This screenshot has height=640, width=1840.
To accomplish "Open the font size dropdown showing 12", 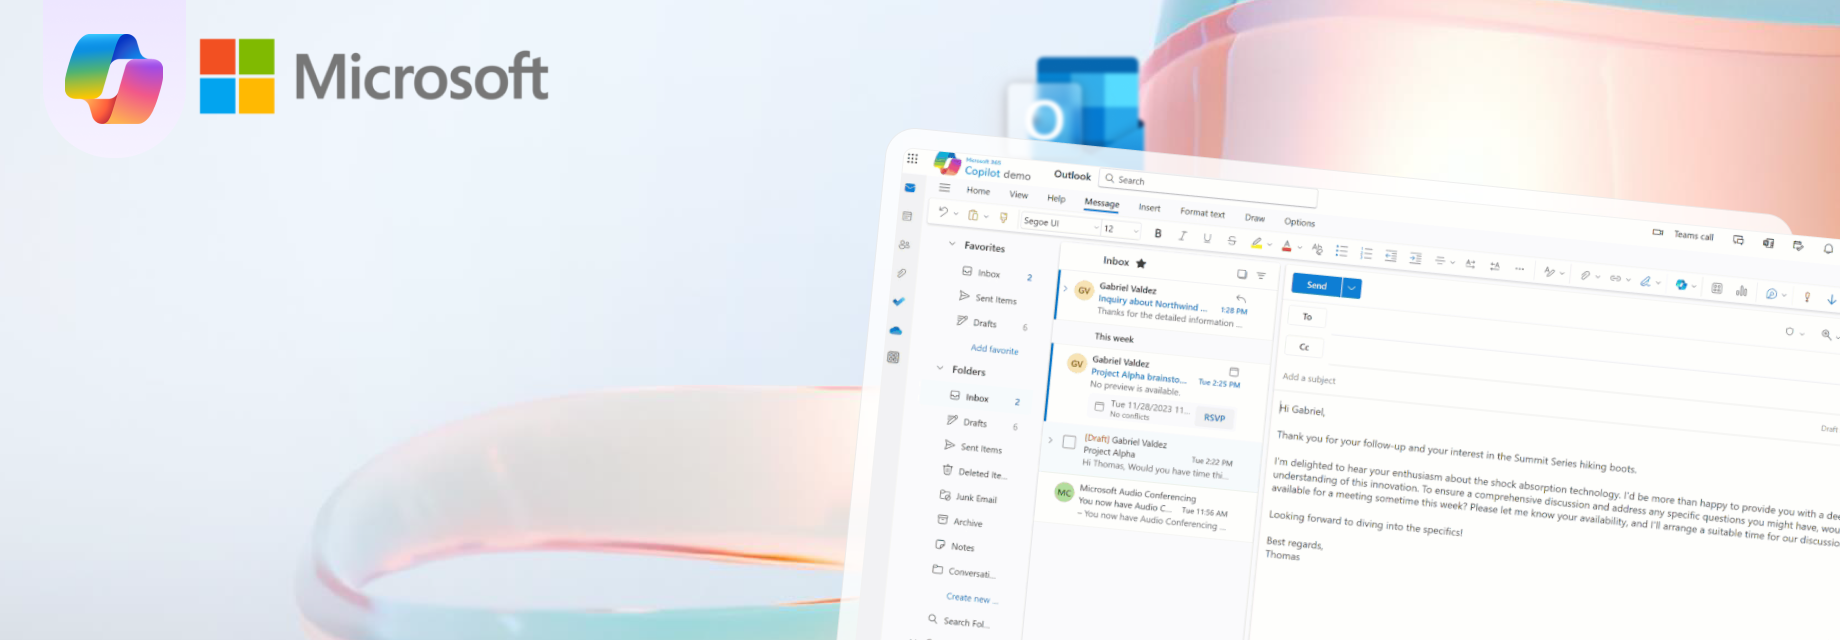I will (1121, 230).
